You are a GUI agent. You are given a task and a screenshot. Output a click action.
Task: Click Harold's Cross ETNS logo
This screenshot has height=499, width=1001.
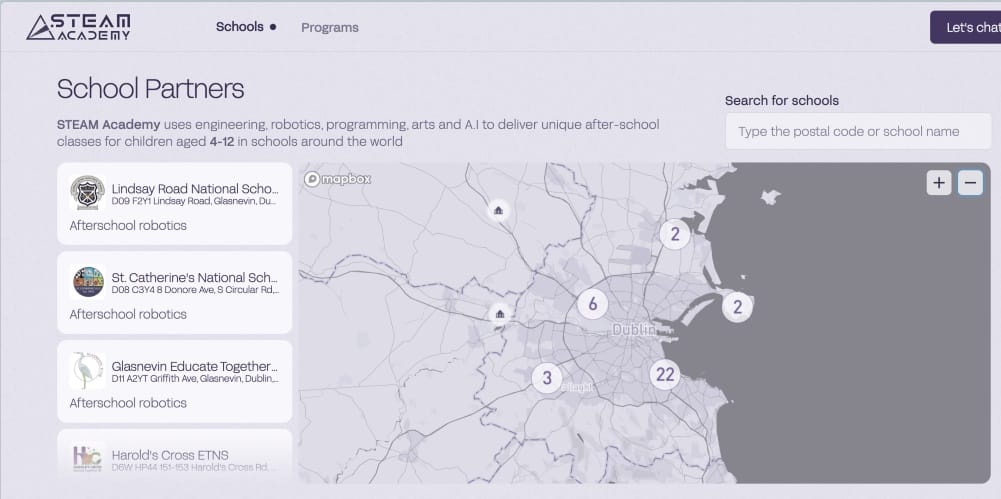pos(88,458)
